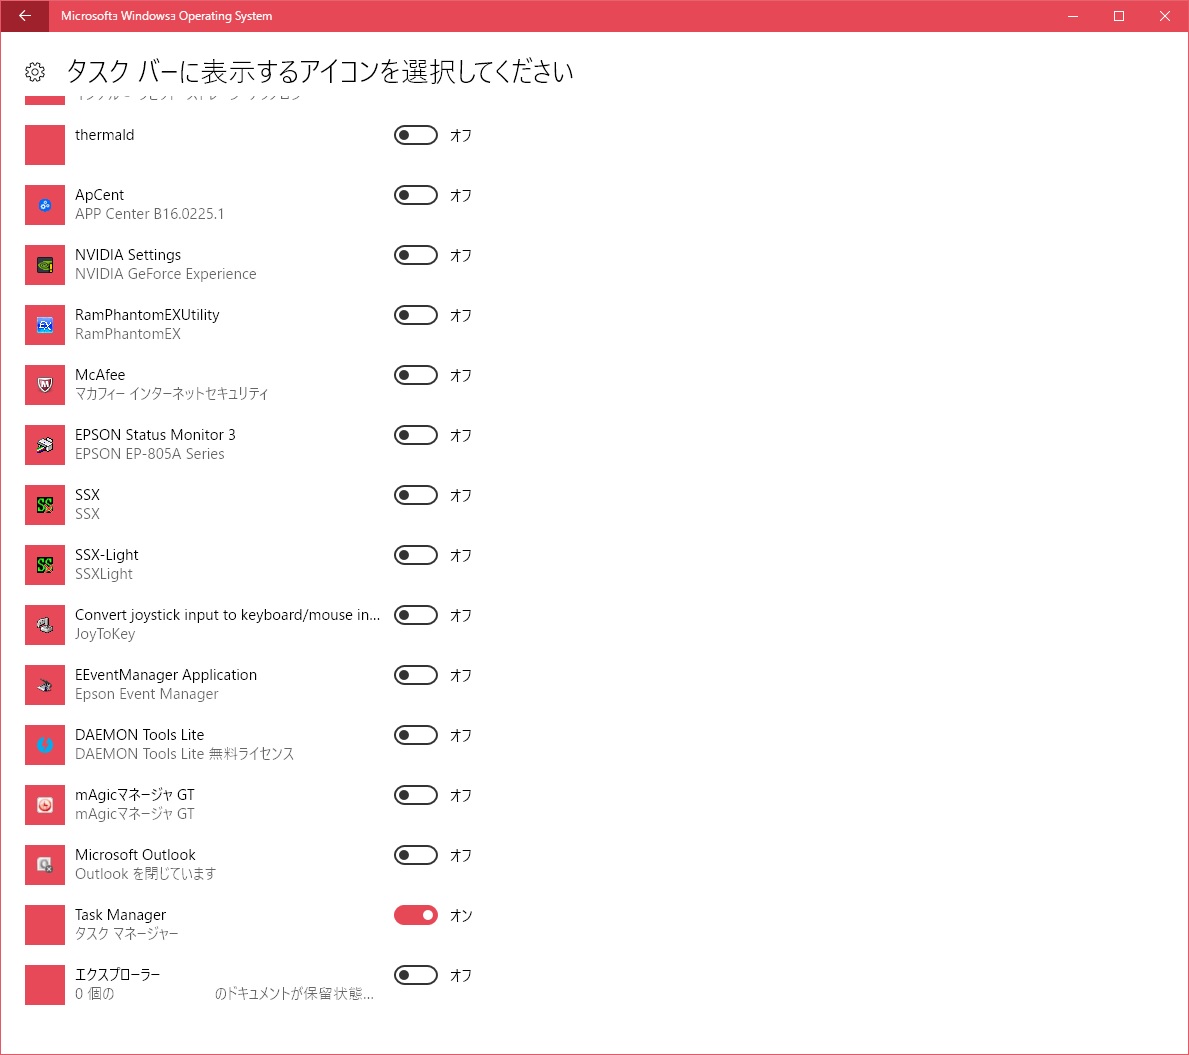Click the ApCent app icon
The height and width of the screenshot is (1055, 1189).
(45, 205)
